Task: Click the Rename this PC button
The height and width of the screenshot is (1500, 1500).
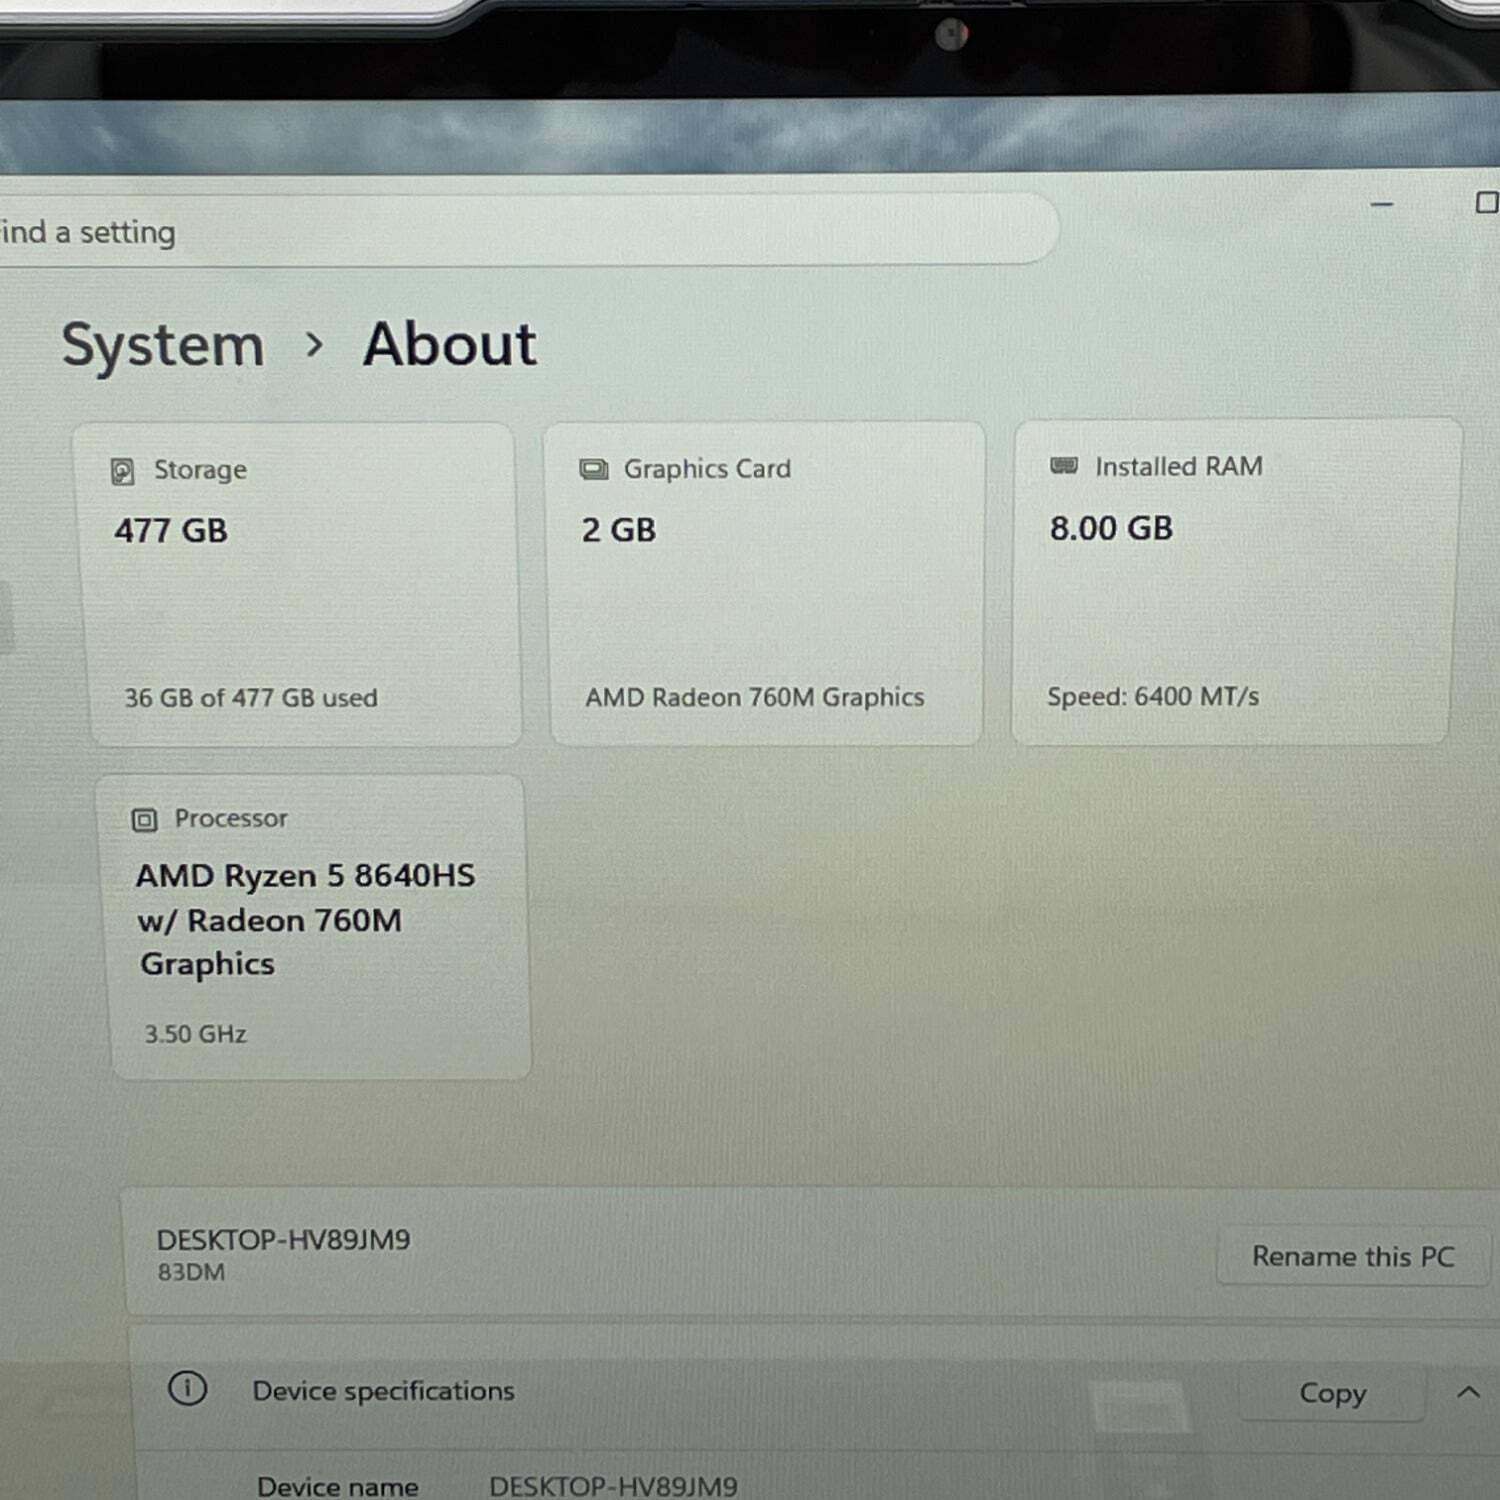Action: click(1353, 1256)
